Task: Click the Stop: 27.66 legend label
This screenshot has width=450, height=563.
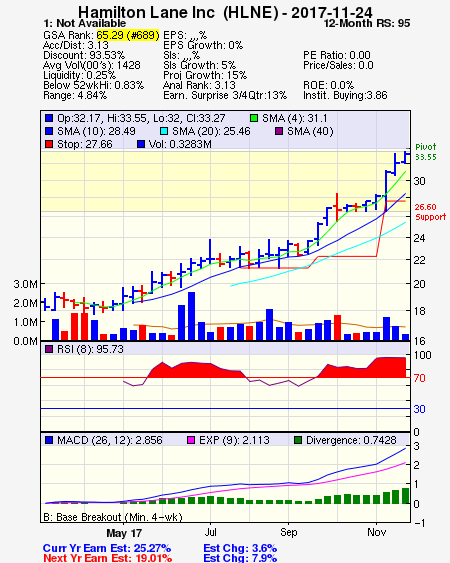Action: pyautogui.click(x=85, y=144)
